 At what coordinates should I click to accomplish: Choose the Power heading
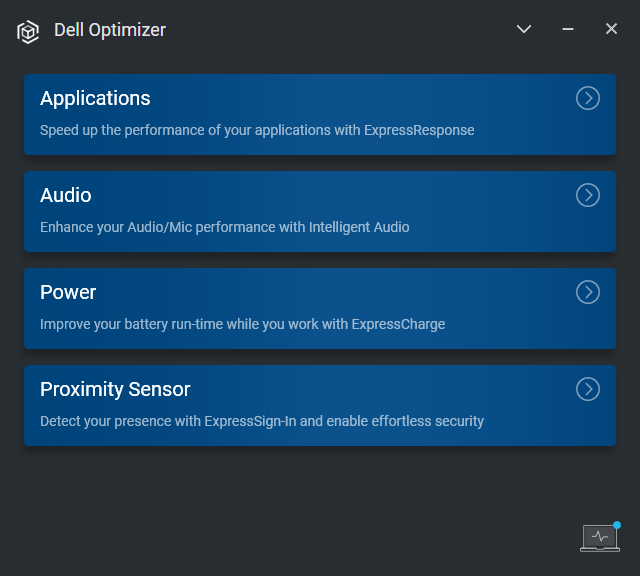[68, 292]
